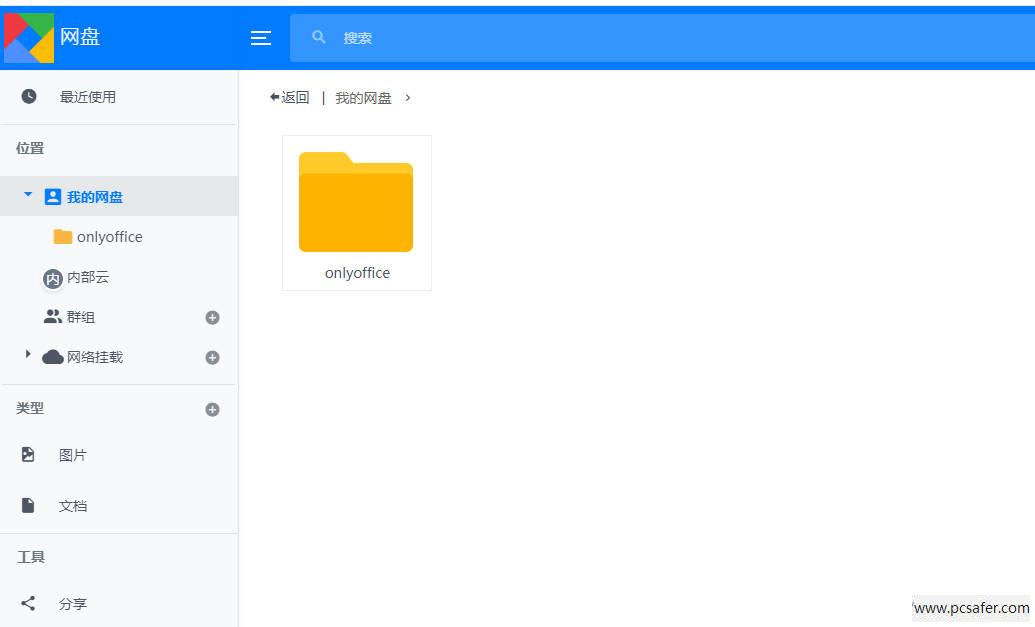Open the onlyoffice folder thumbnail
This screenshot has width=1035, height=627.
pyautogui.click(x=356, y=203)
